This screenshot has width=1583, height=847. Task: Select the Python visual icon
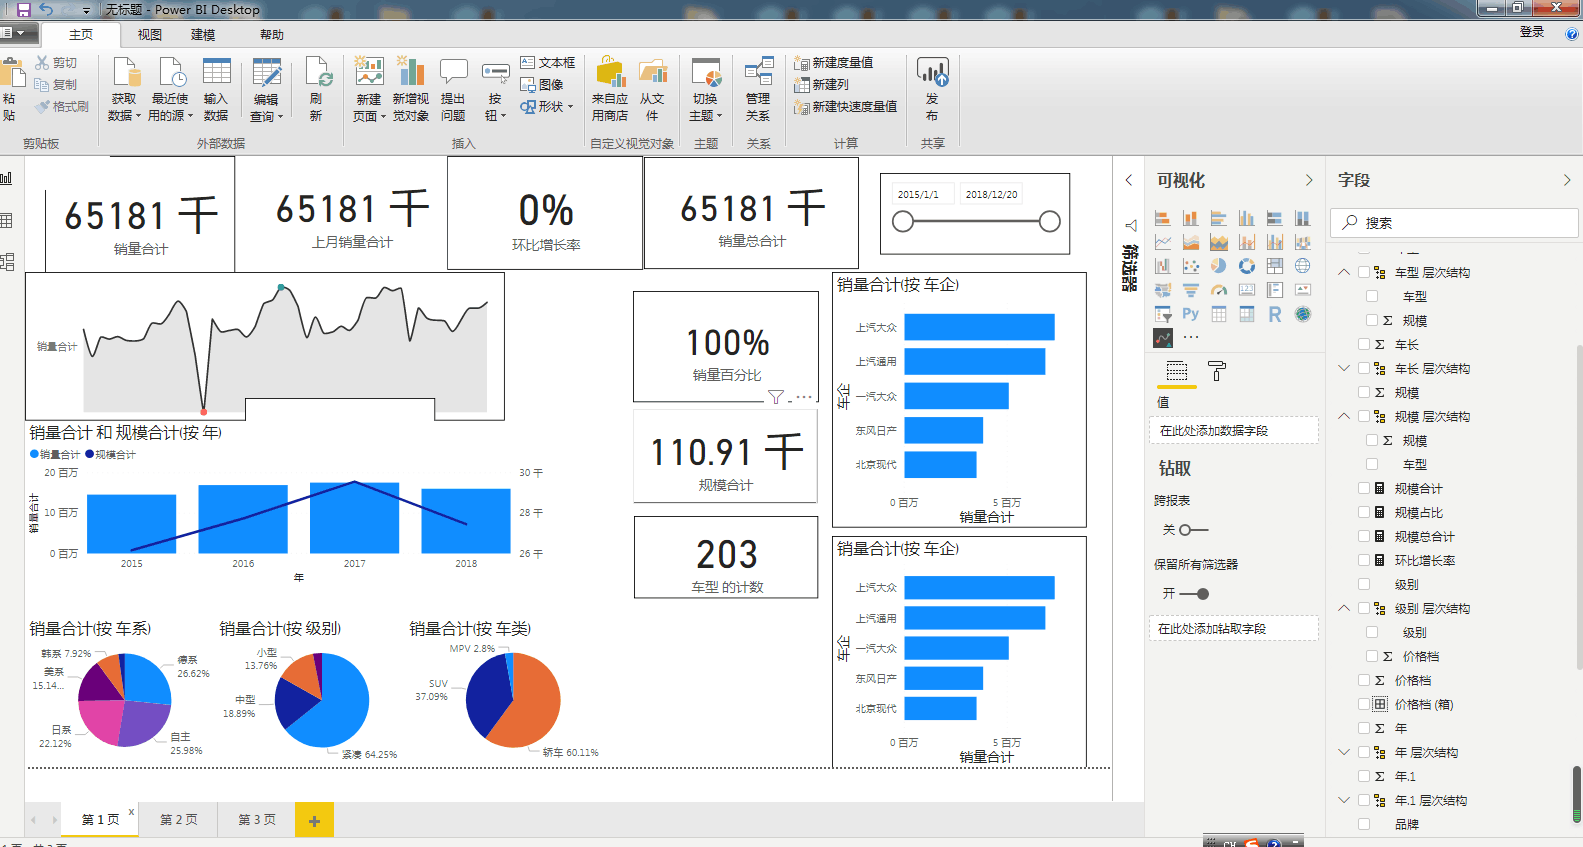point(1190,314)
